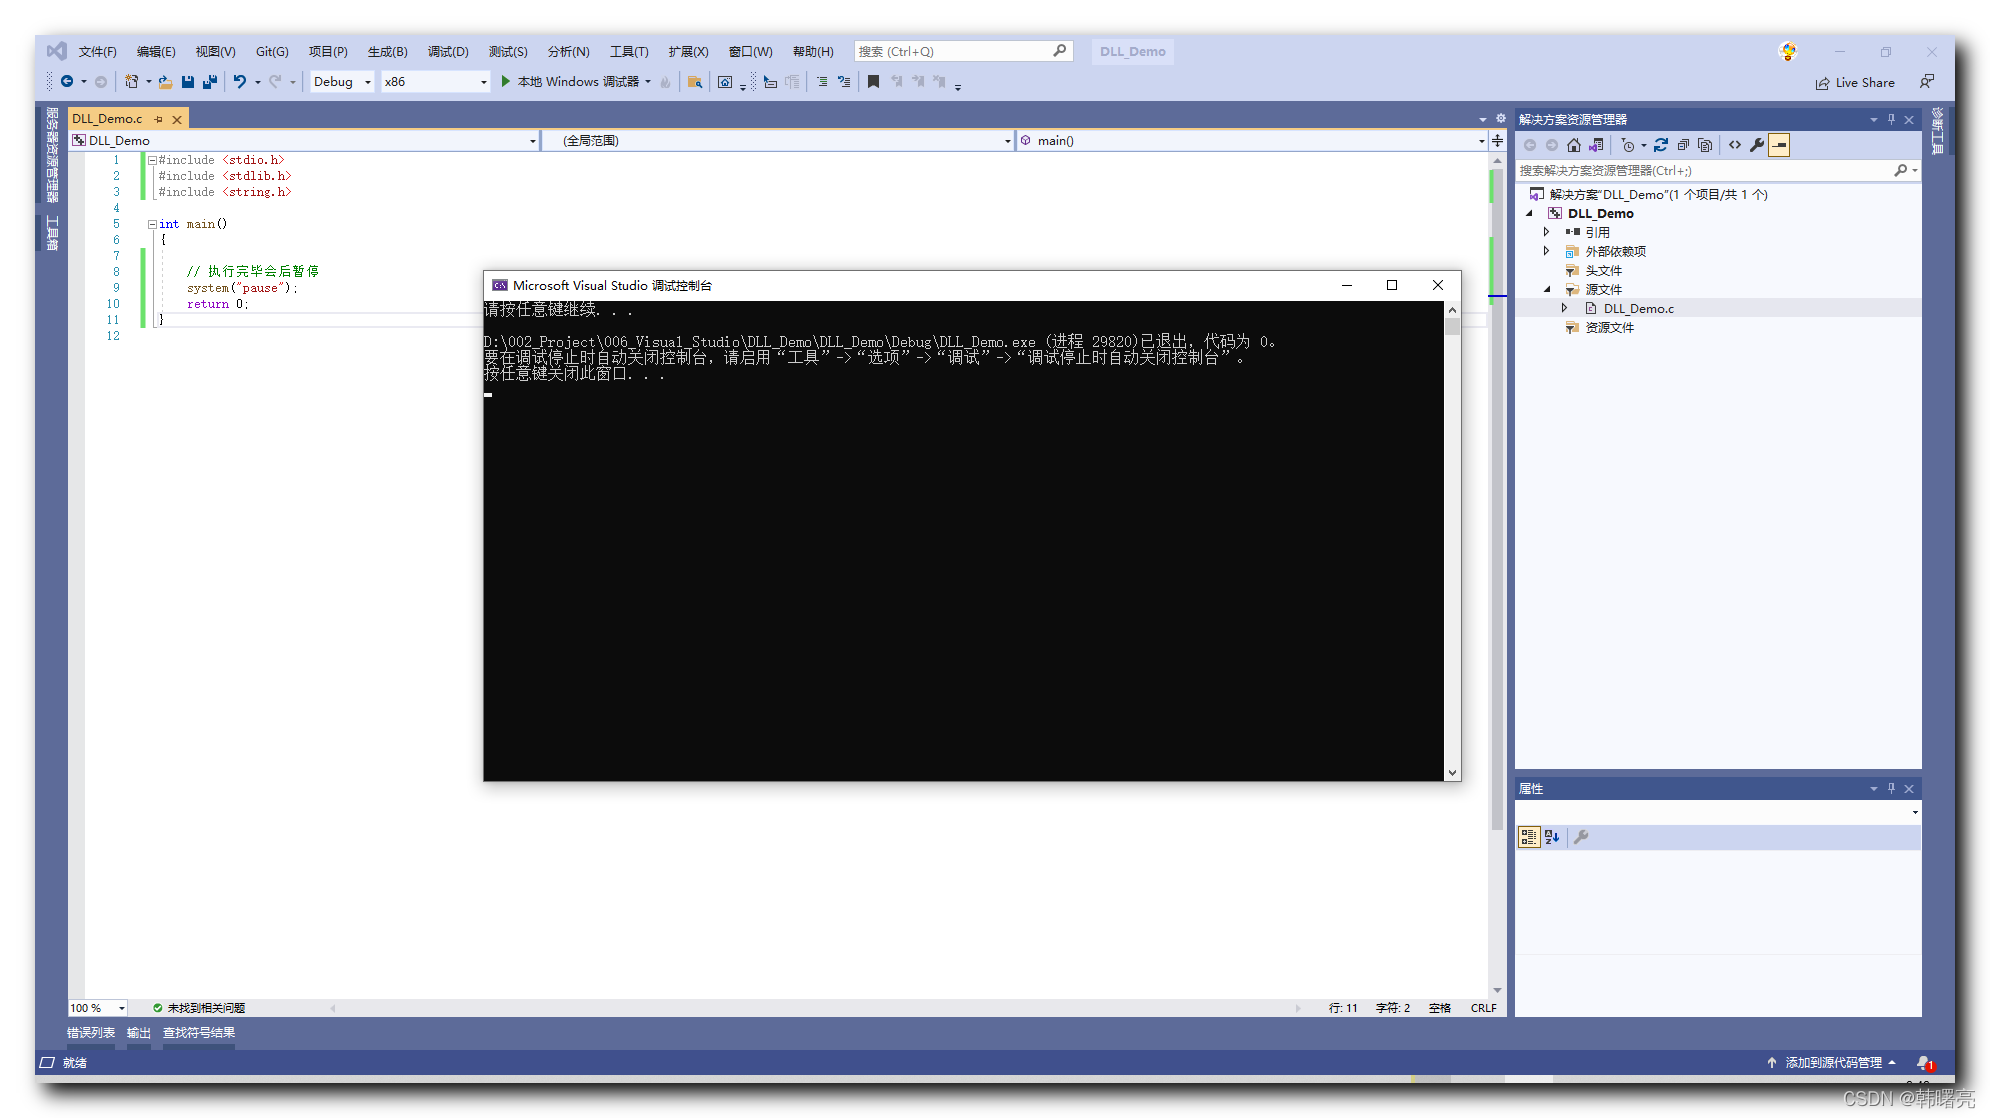Screen dimensions: 1990x1118
Task: Open the 编辑(E) menu
Action: tap(156, 51)
